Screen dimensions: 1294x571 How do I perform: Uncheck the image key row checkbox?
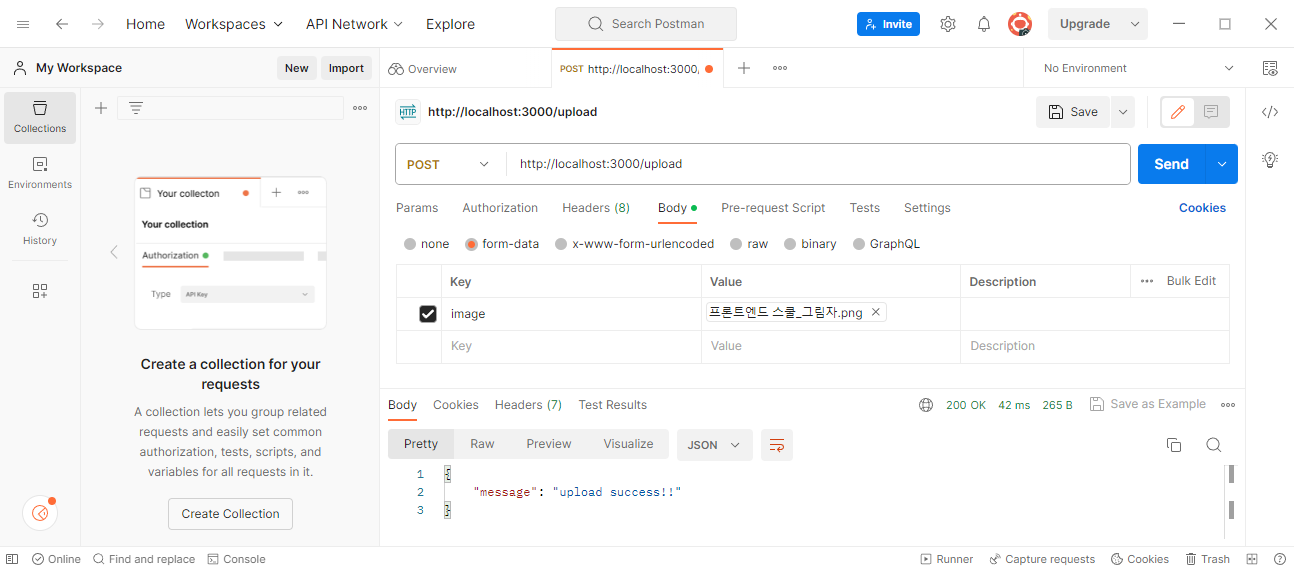click(x=428, y=314)
